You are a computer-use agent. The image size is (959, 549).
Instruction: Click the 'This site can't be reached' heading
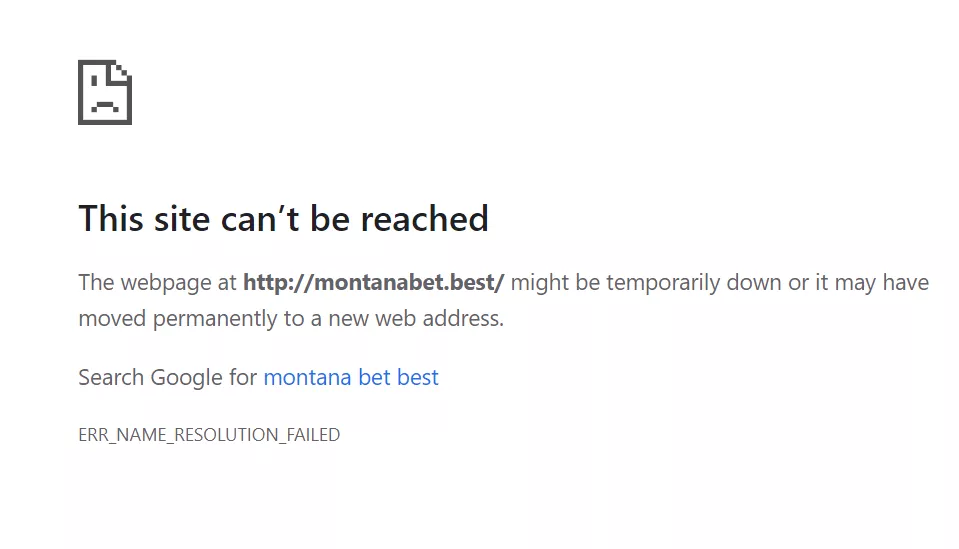point(283,218)
